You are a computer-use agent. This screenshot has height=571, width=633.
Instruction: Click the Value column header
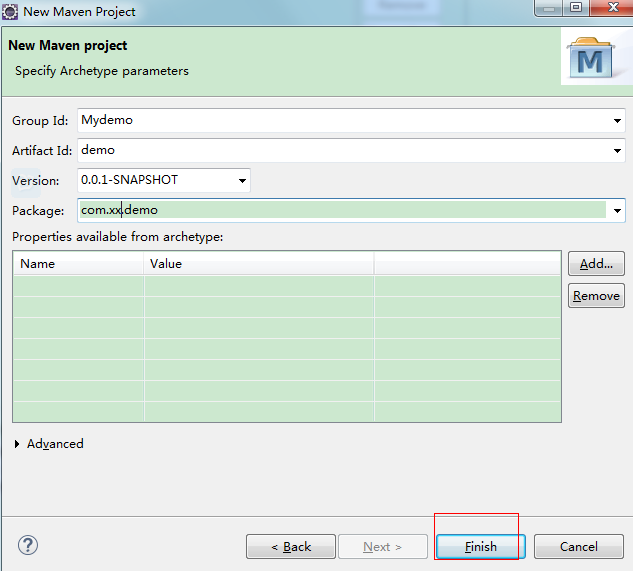(x=259, y=264)
